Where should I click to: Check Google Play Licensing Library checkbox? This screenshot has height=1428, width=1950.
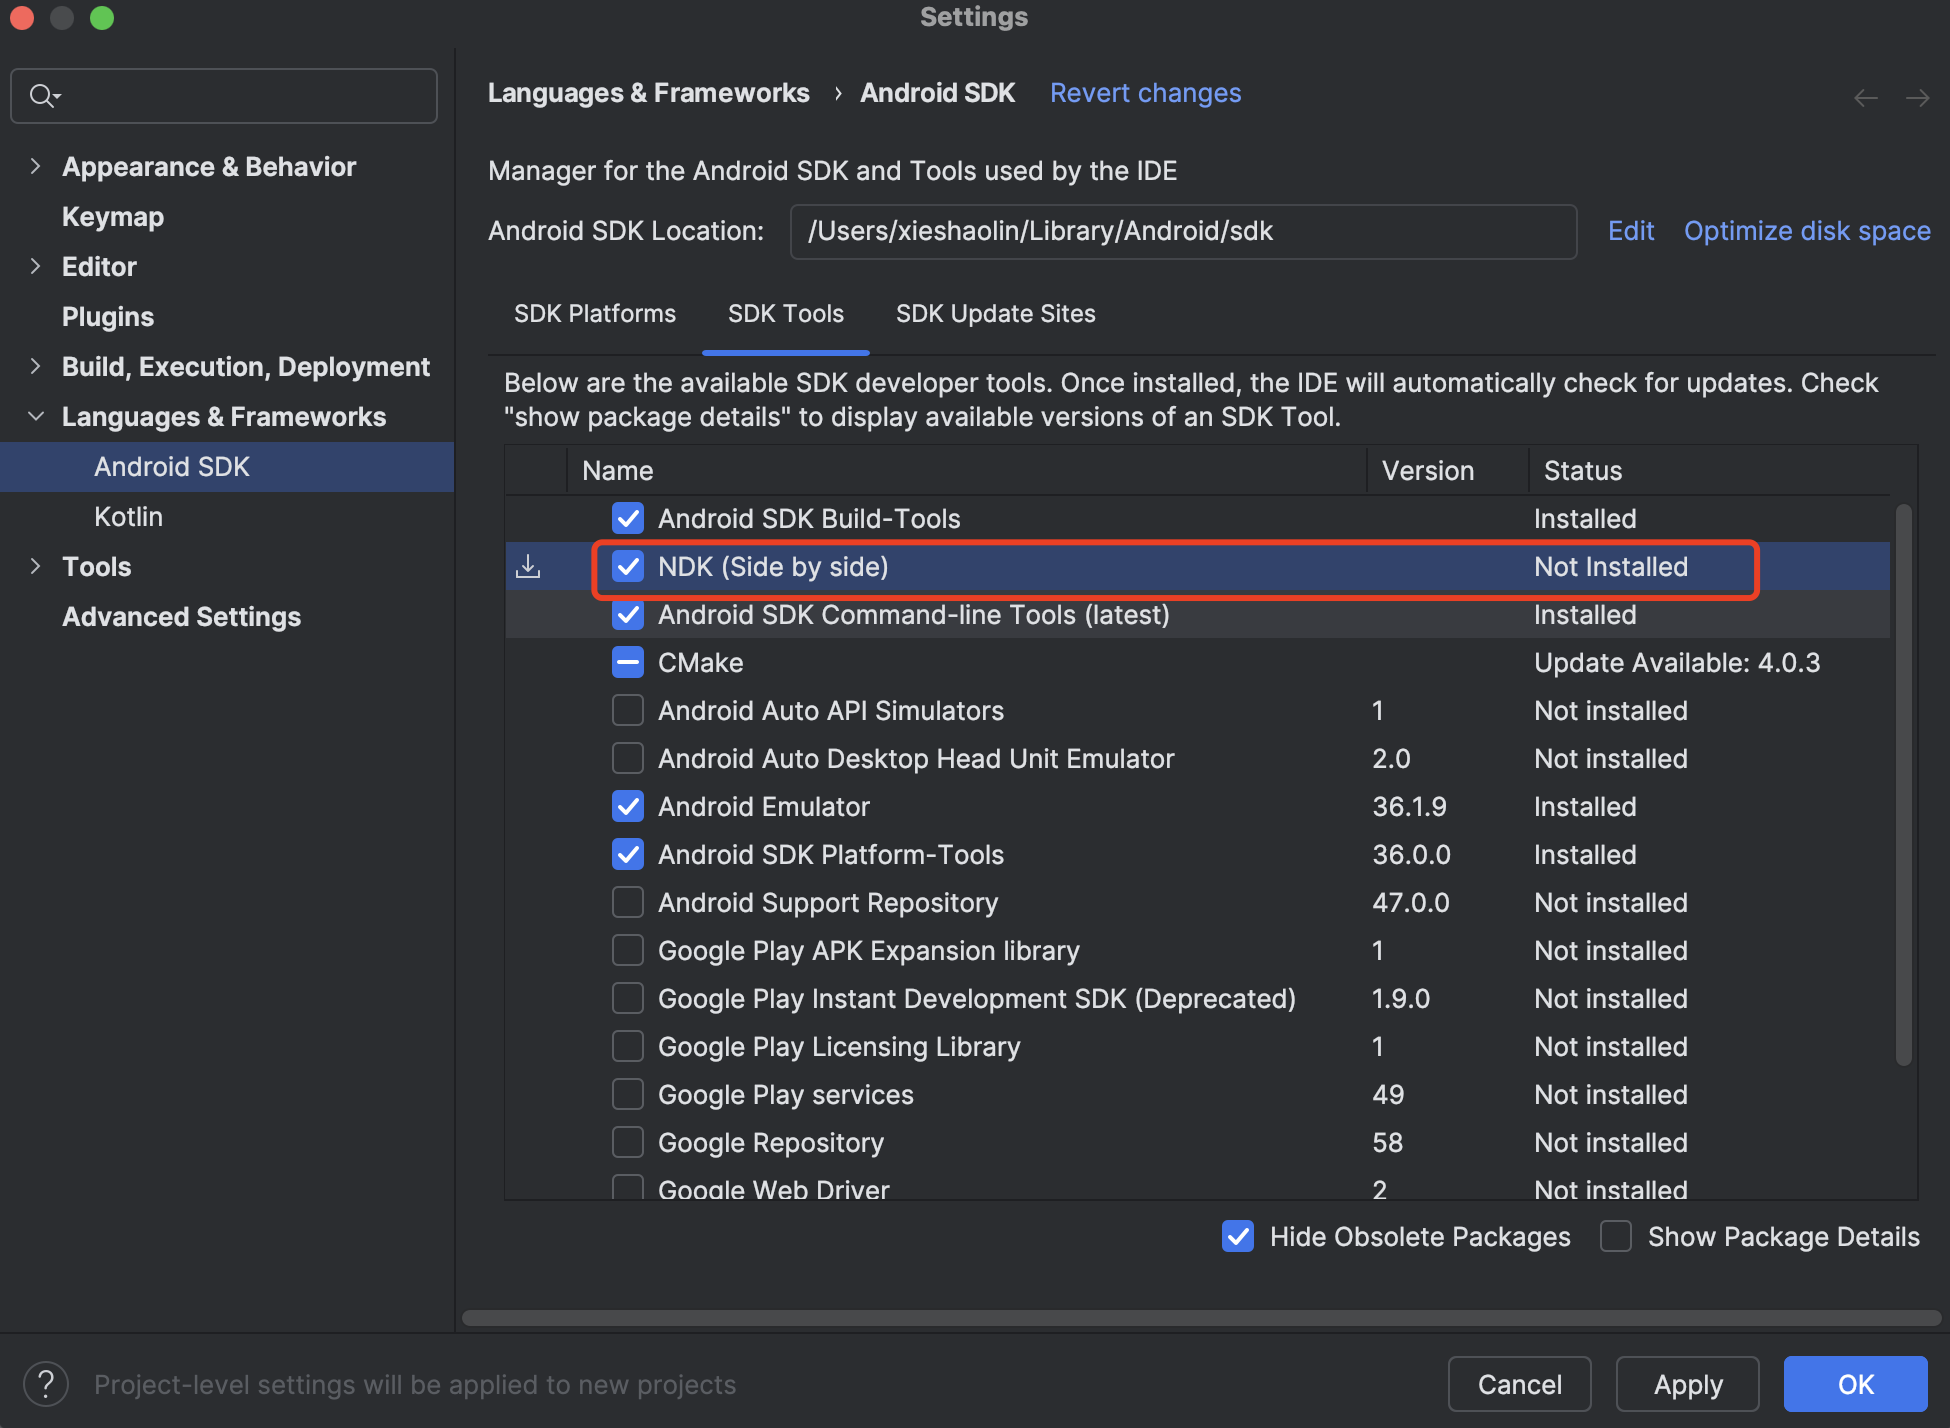point(628,1047)
